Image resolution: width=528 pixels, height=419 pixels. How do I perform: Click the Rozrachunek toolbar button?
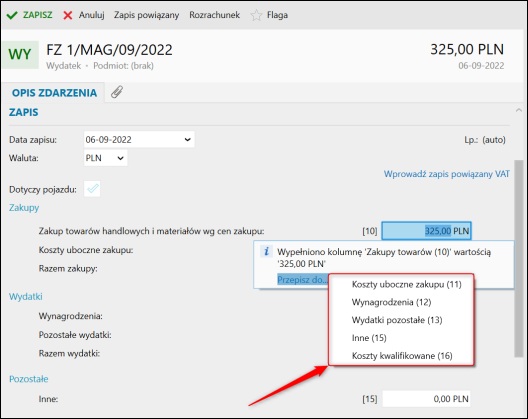214,15
